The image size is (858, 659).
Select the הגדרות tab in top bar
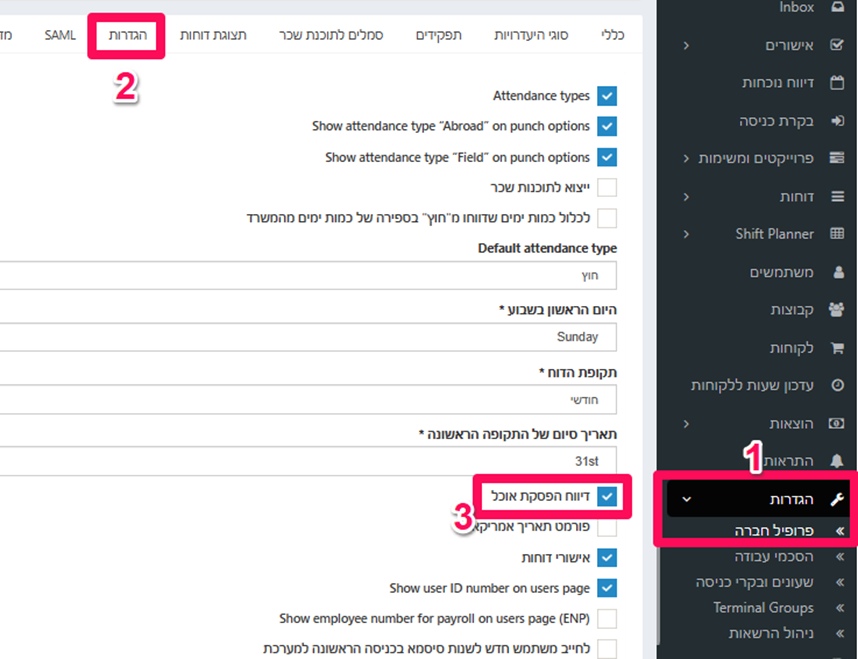click(127, 35)
